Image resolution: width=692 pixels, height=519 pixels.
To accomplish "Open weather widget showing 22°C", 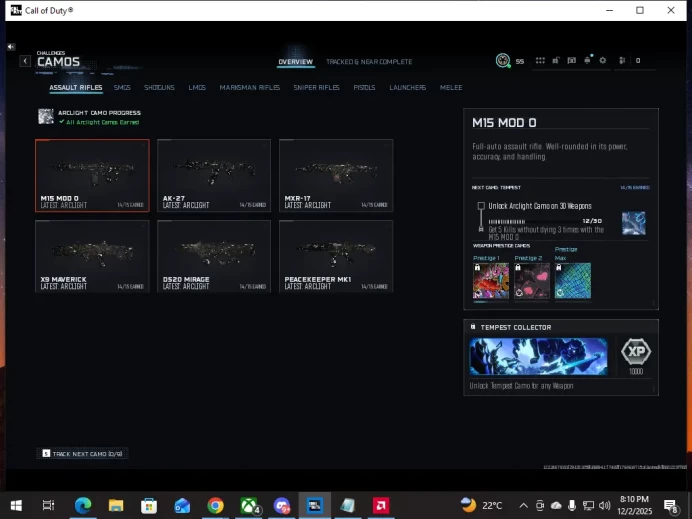I will tap(481, 505).
